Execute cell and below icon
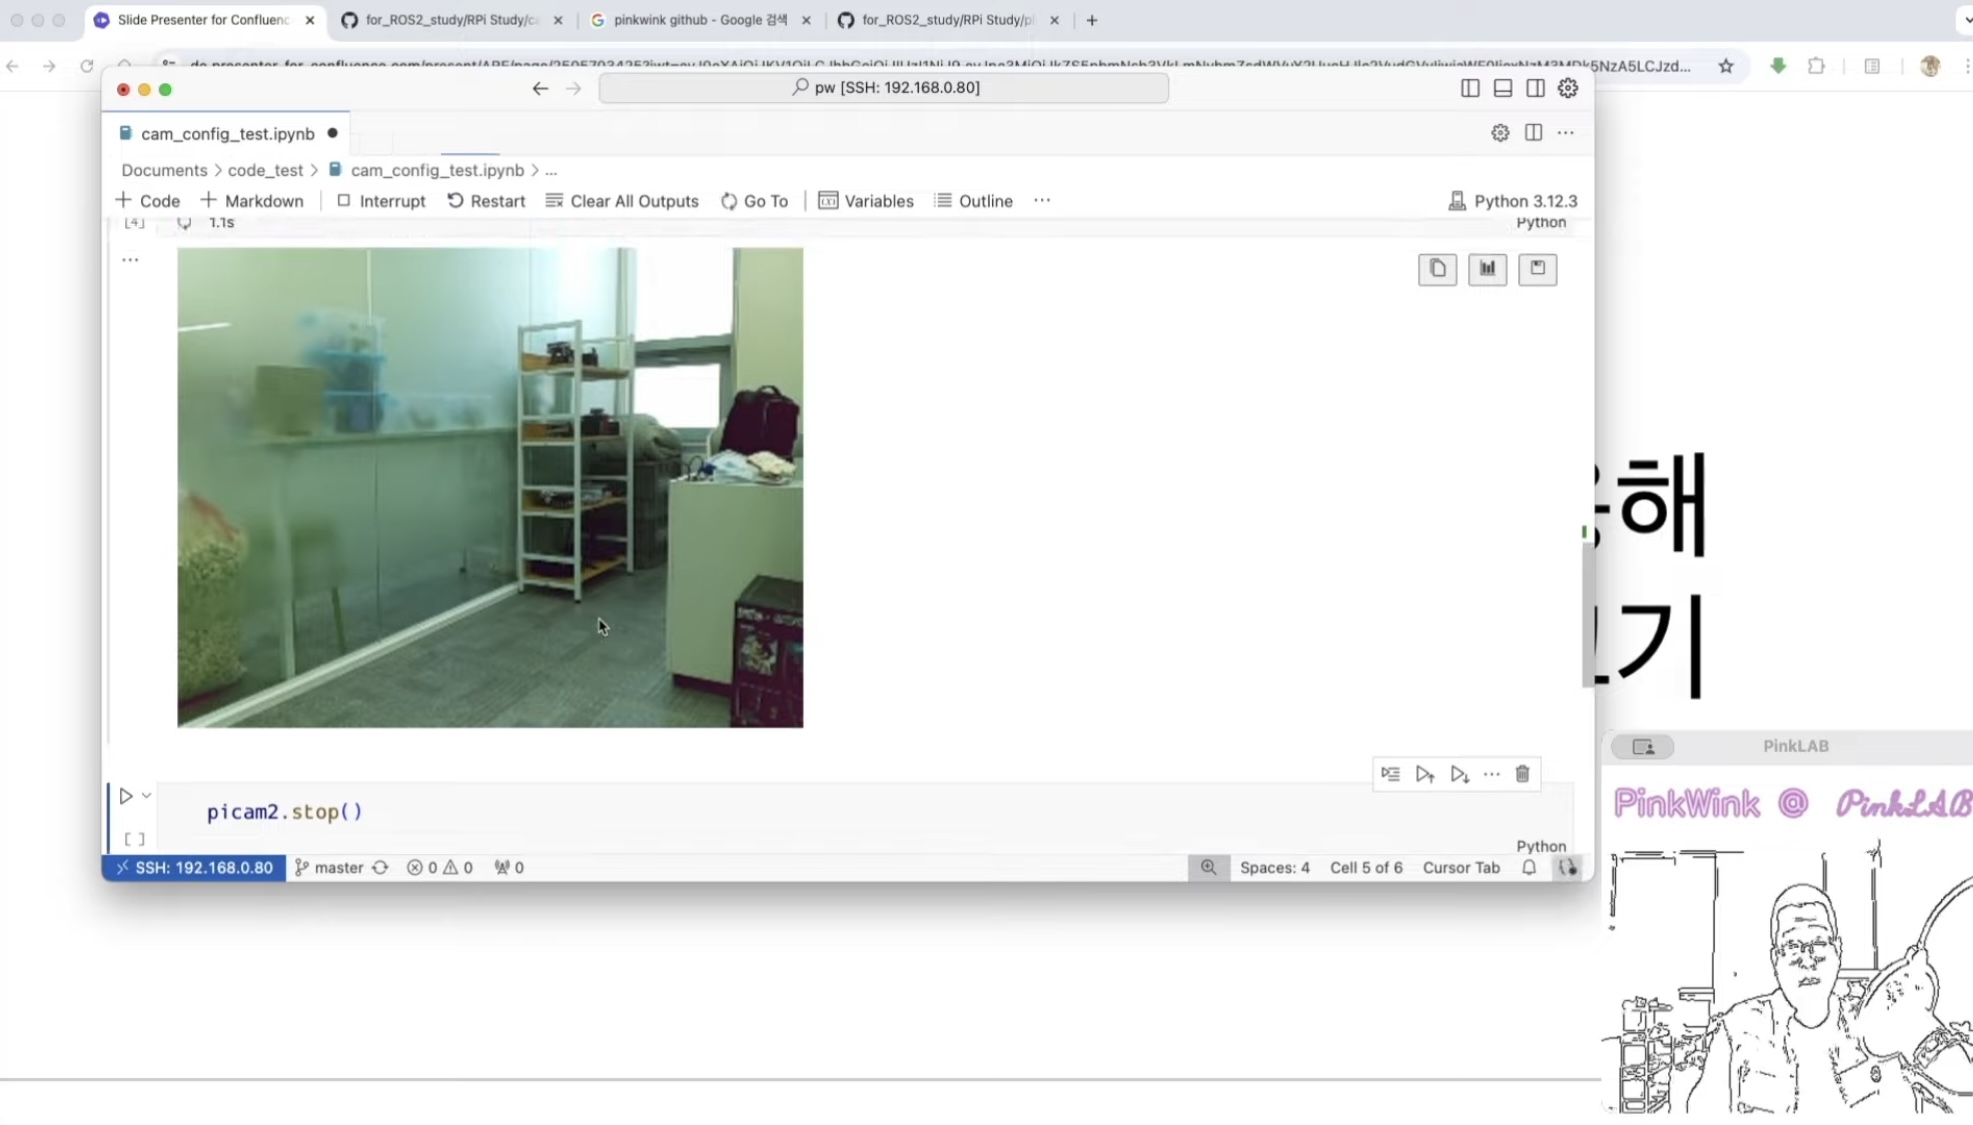 tap(1459, 774)
